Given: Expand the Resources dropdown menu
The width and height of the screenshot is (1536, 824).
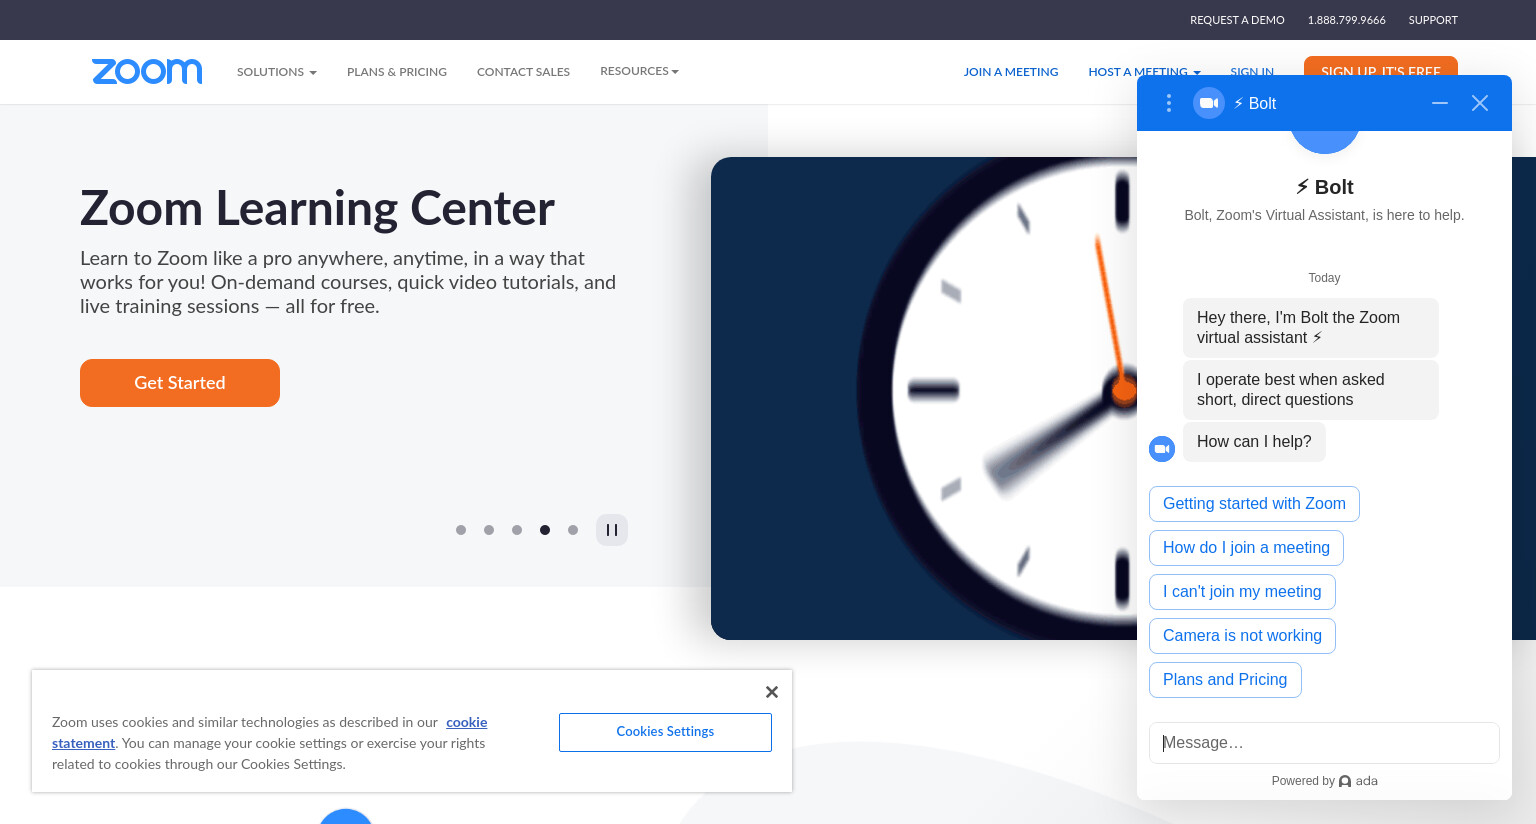Looking at the screenshot, I should click(x=639, y=71).
